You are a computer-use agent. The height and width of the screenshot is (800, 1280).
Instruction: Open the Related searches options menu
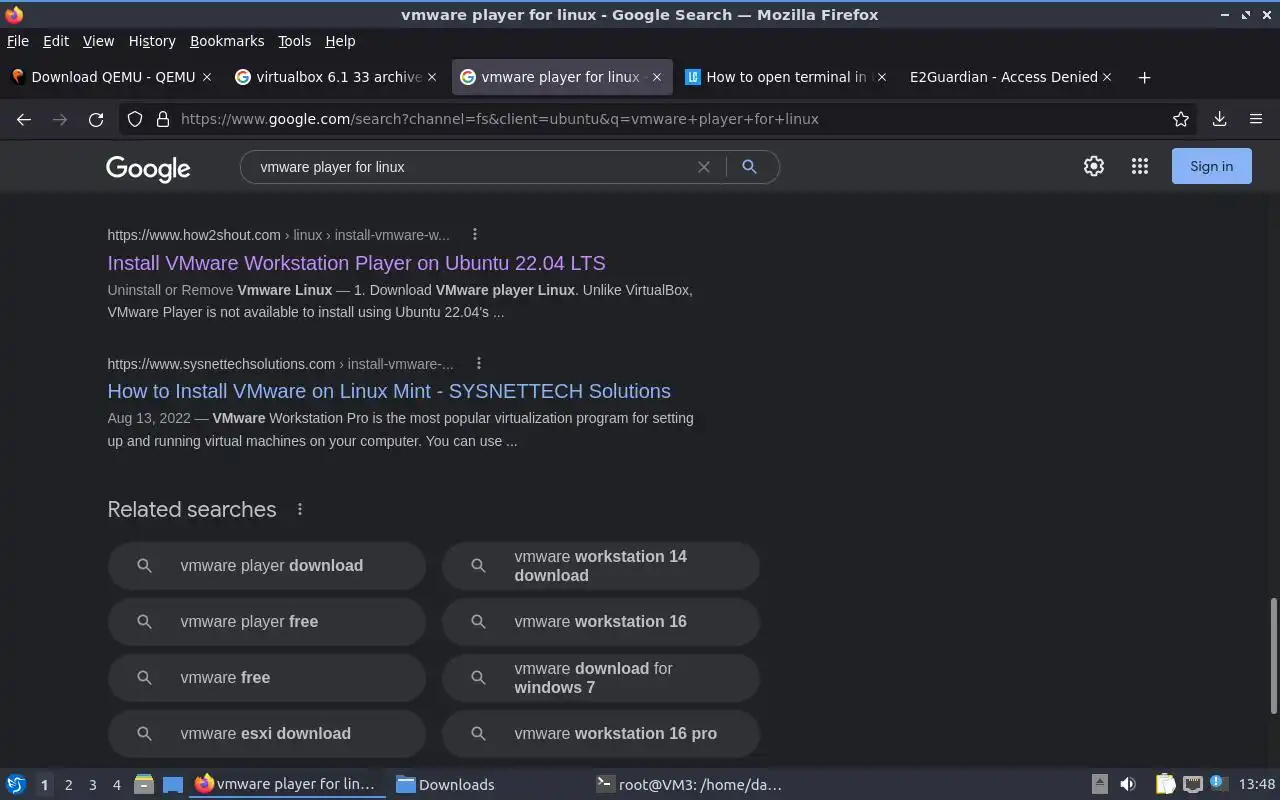click(300, 509)
